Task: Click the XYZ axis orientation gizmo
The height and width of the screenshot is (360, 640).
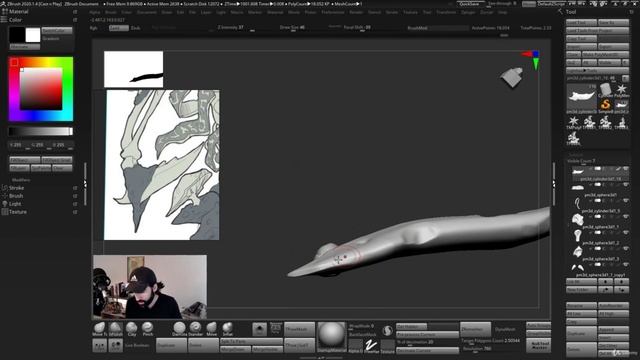Action: 532,60
